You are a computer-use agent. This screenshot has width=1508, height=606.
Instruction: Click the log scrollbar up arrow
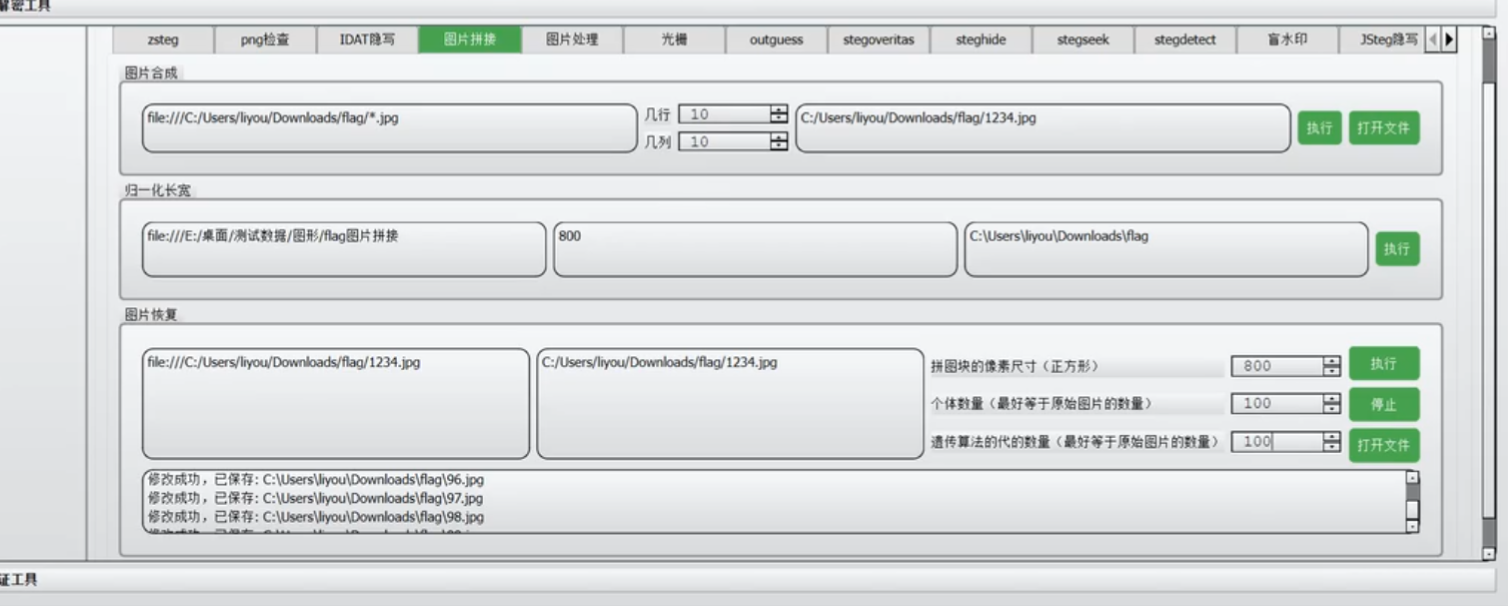click(1412, 478)
